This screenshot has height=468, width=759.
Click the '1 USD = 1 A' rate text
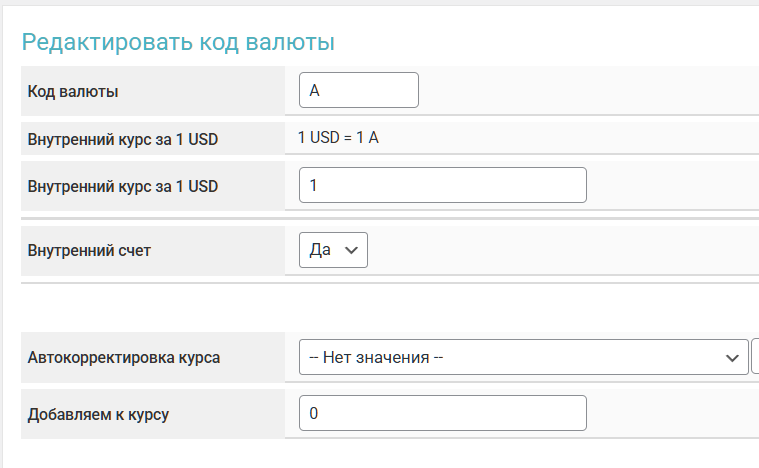[338, 137]
